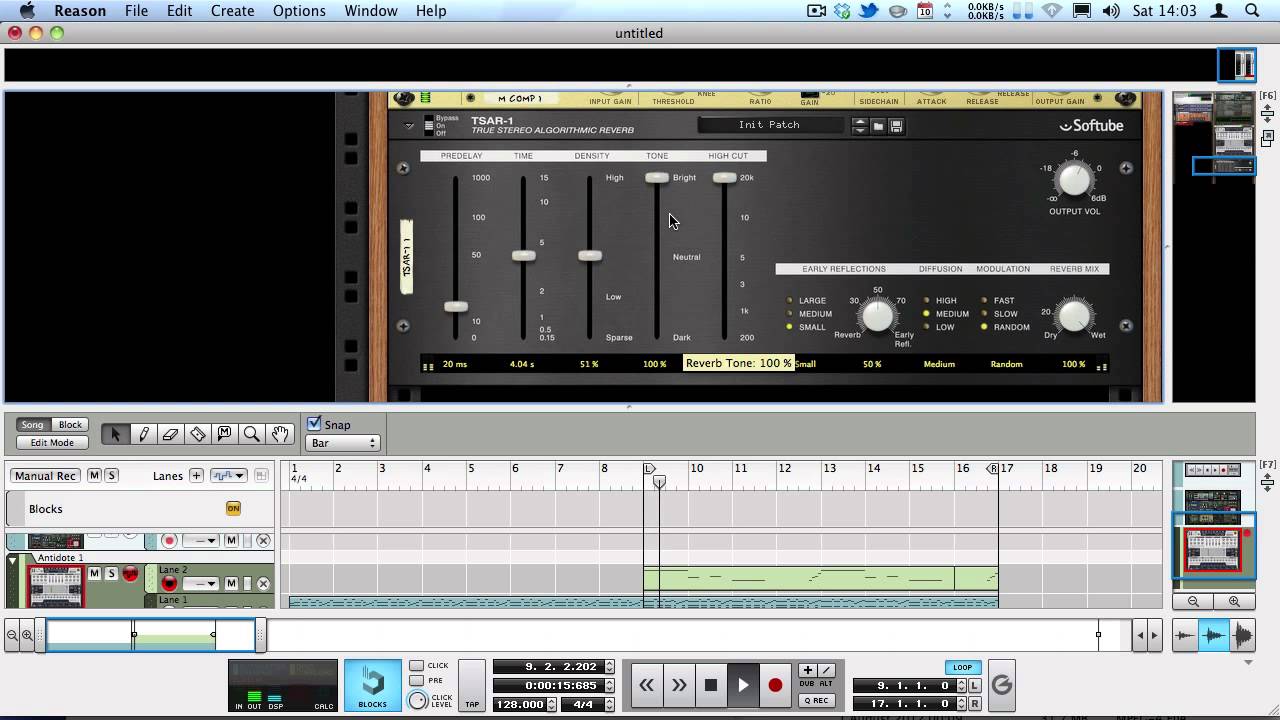Open the Init Patch name display

pos(770,125)
